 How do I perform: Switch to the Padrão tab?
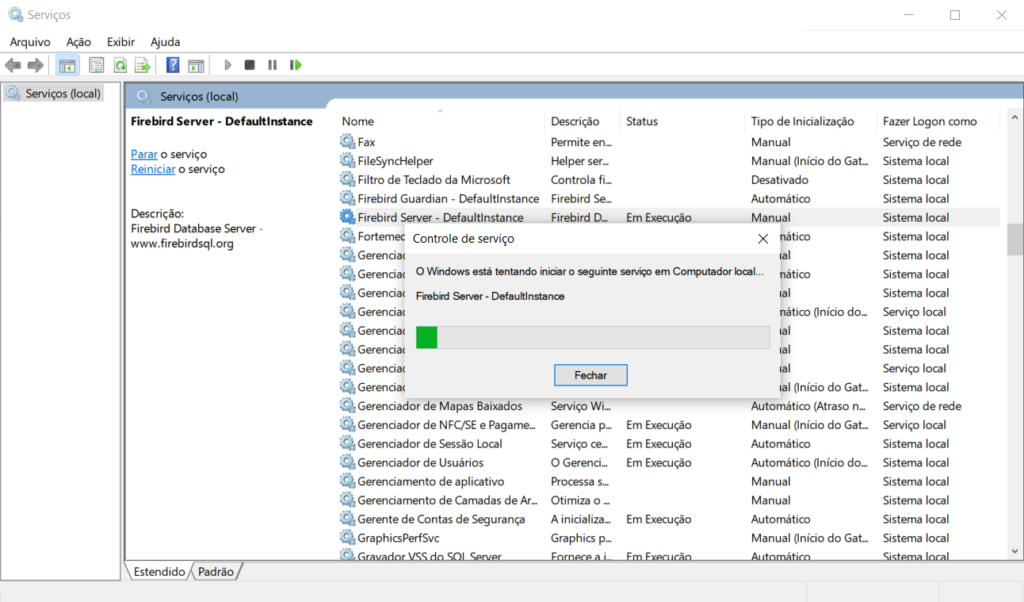tap(216, 572)
